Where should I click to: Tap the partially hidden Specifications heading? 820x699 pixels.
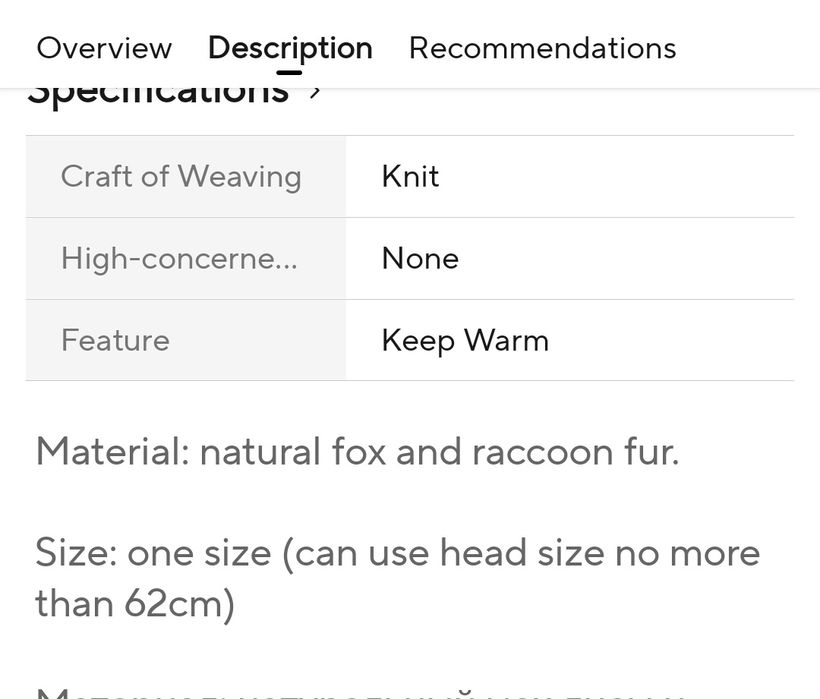(158, 96)
